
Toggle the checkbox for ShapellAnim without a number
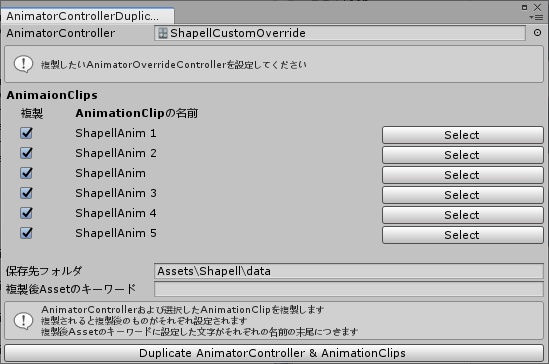(x=26, y=173)
